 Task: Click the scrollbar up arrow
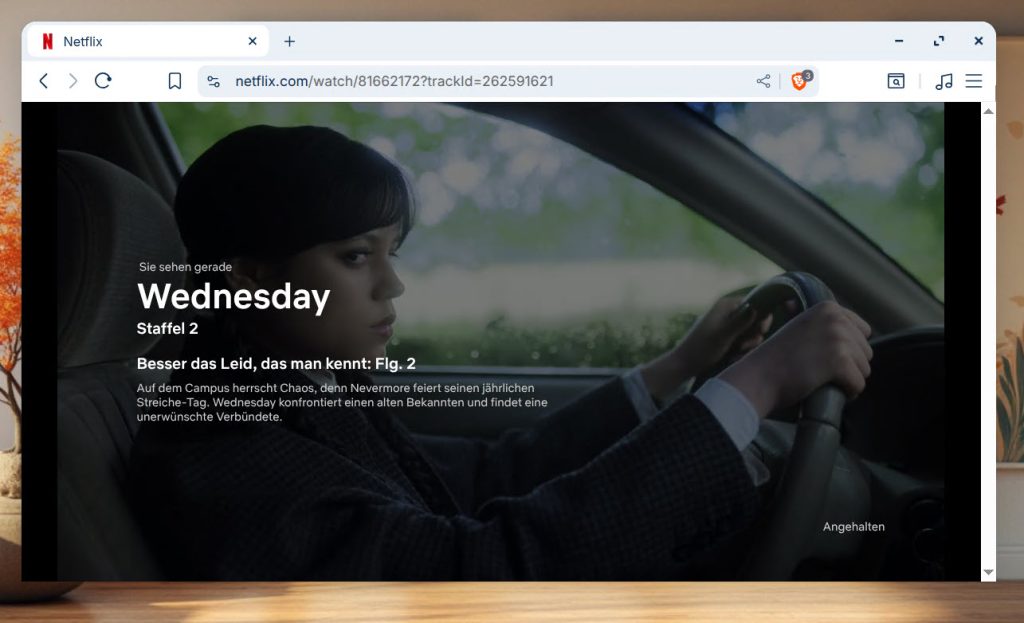pyautogui.click(x=989, y=110)
